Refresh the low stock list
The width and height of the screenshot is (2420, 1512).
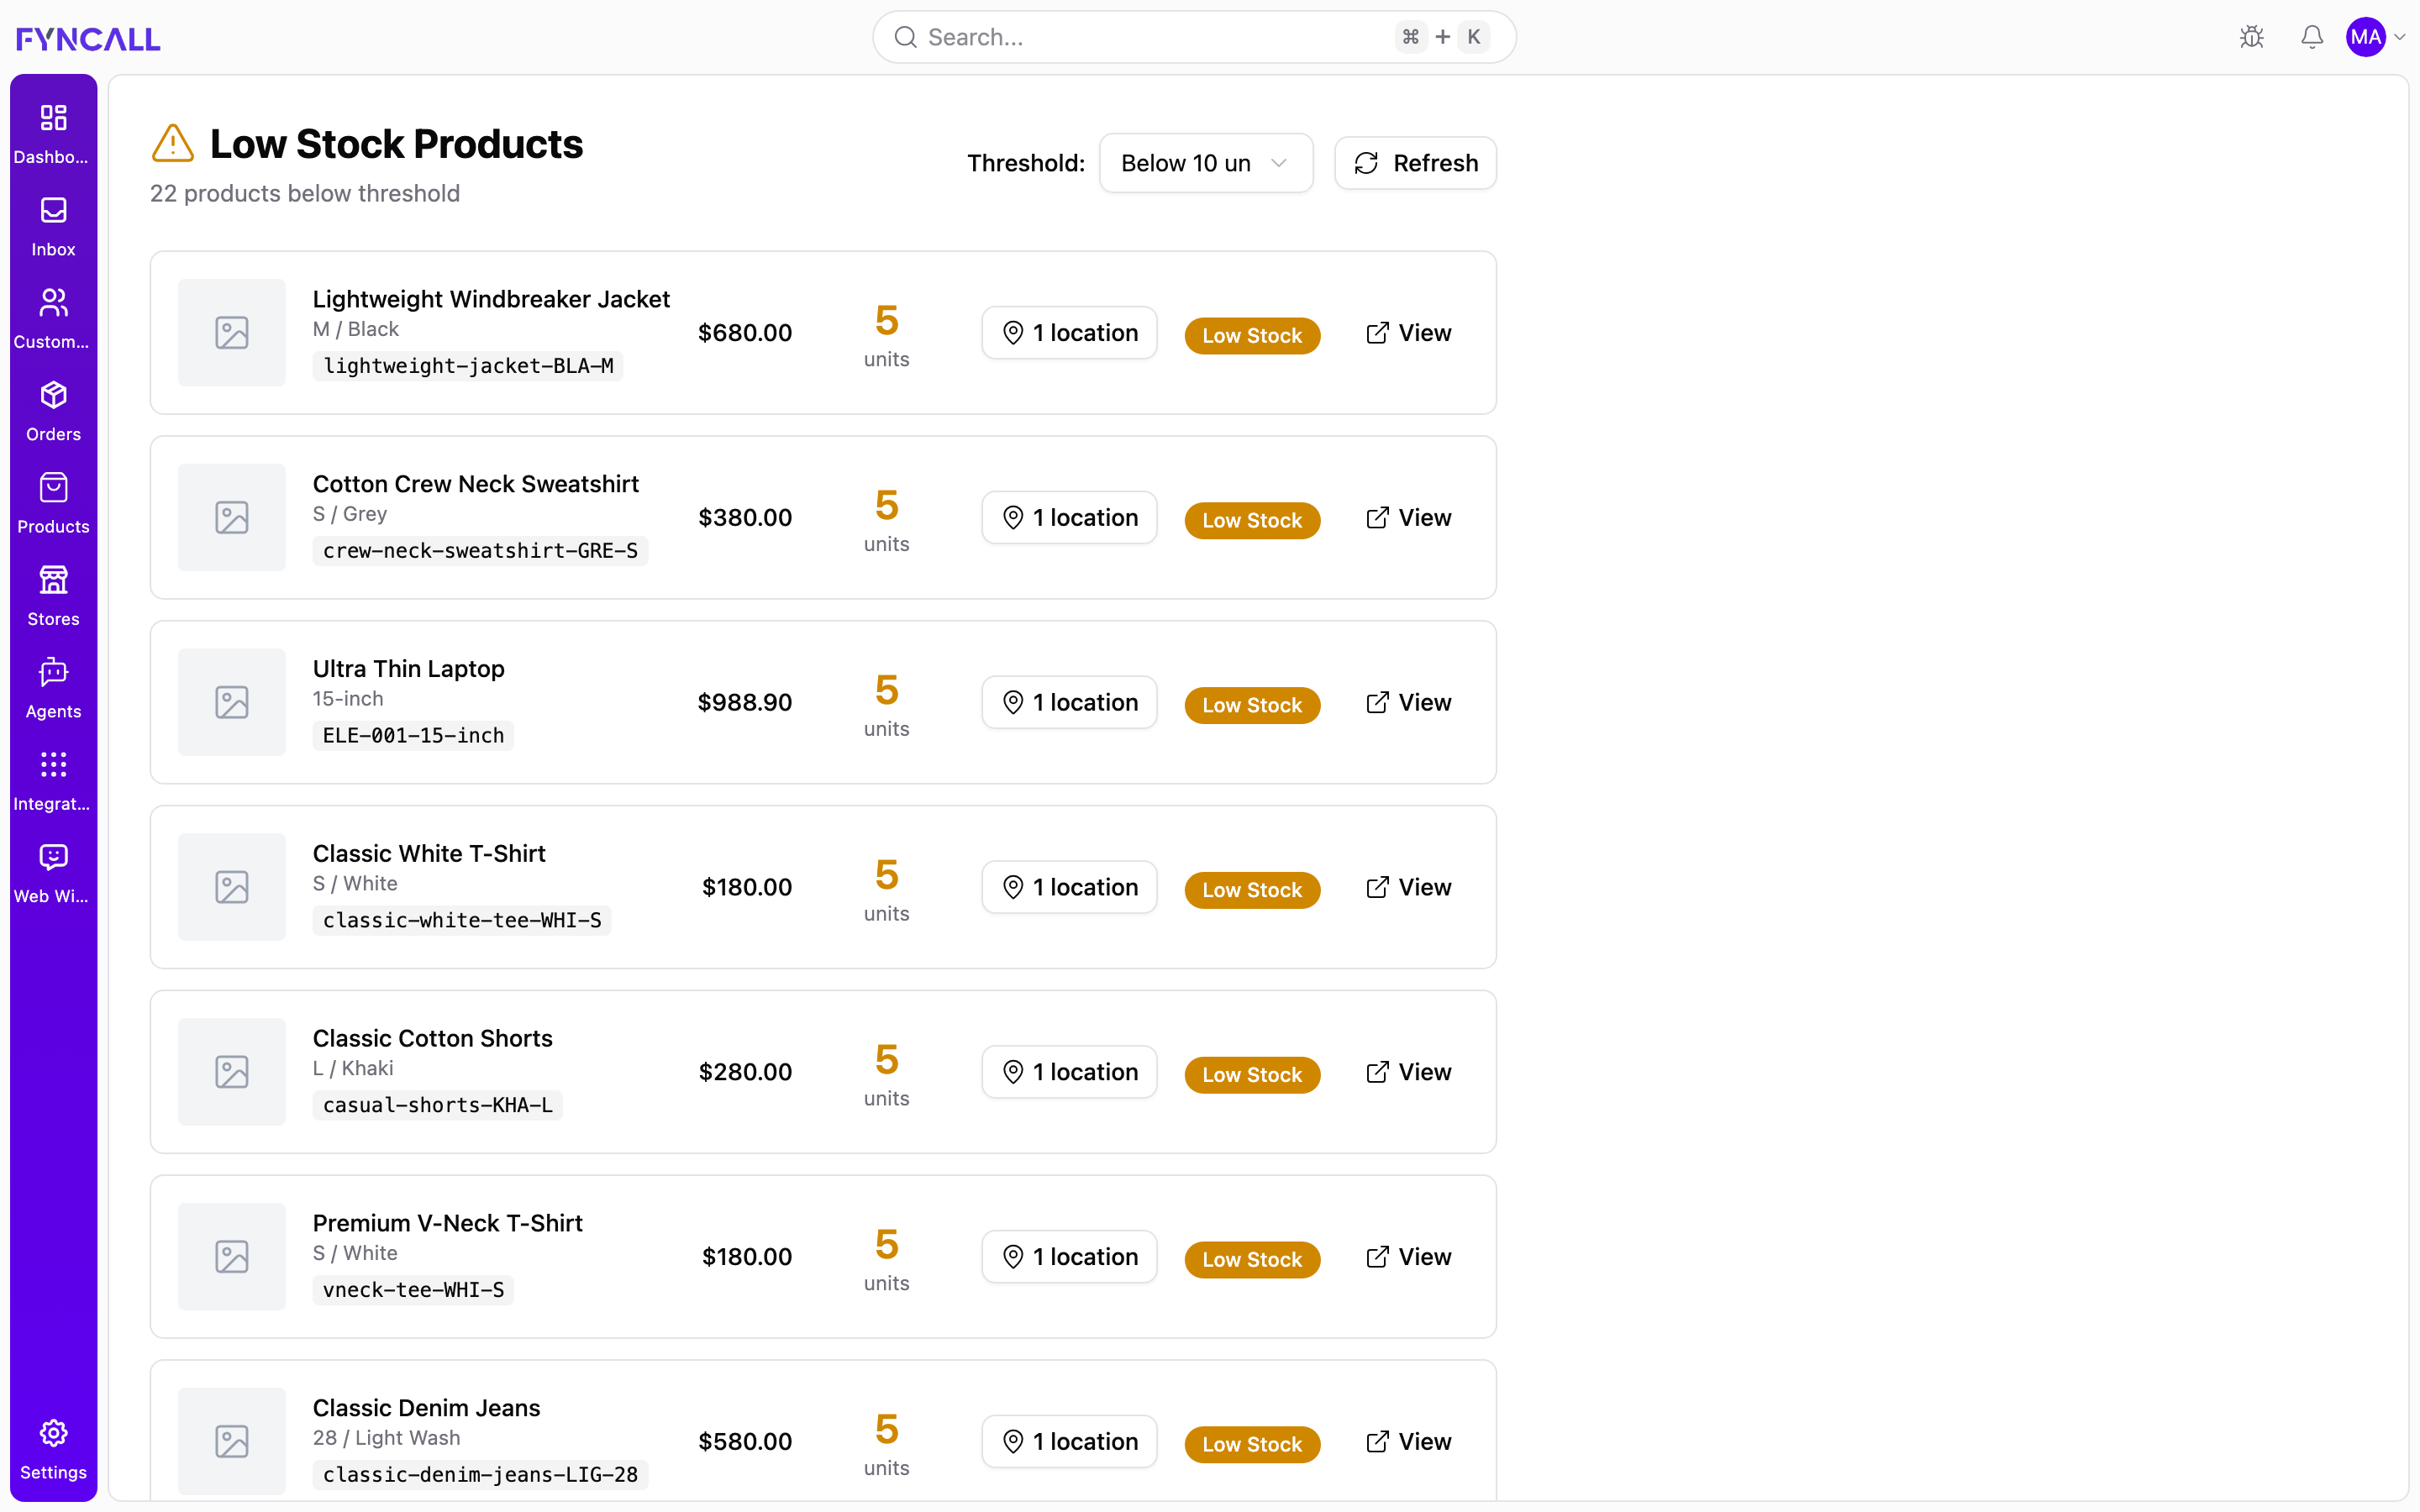[1415, 163]
